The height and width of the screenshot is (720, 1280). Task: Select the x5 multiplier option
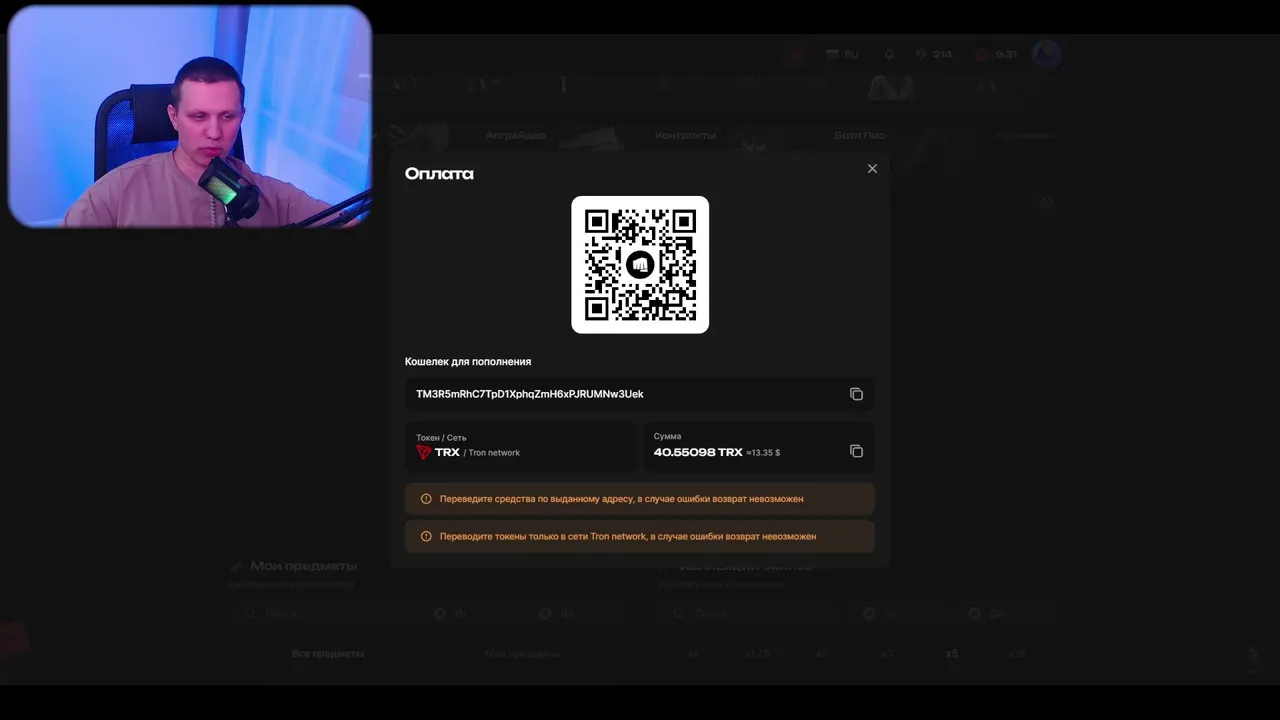(952, 654)
